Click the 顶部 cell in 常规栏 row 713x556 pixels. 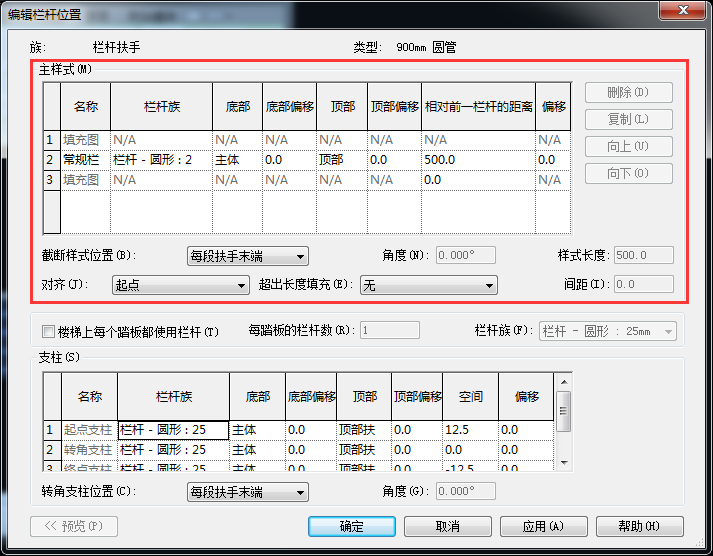[x=341, y=160]
